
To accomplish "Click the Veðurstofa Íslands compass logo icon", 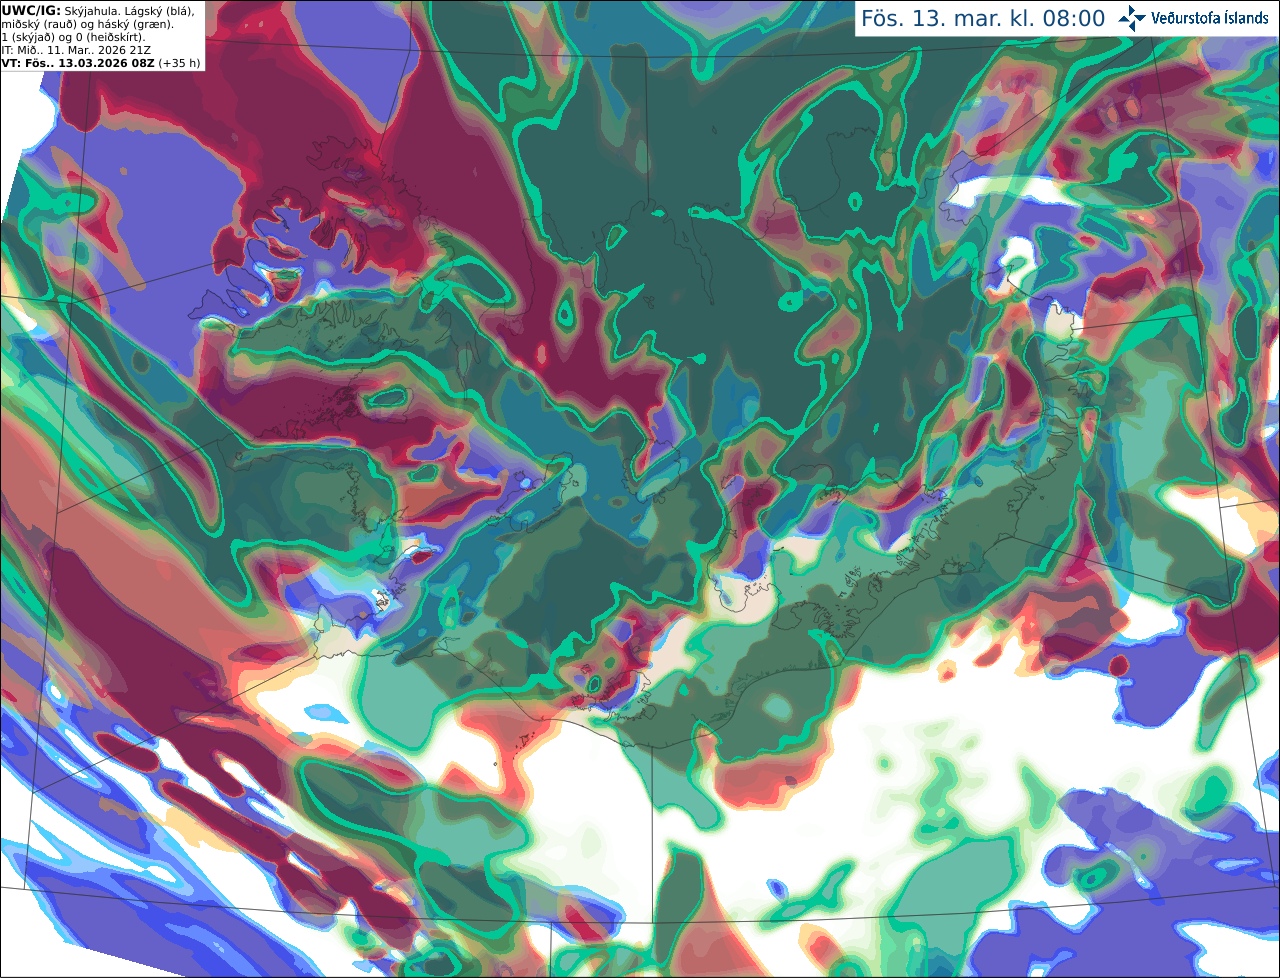I will tap(1132, 18).
